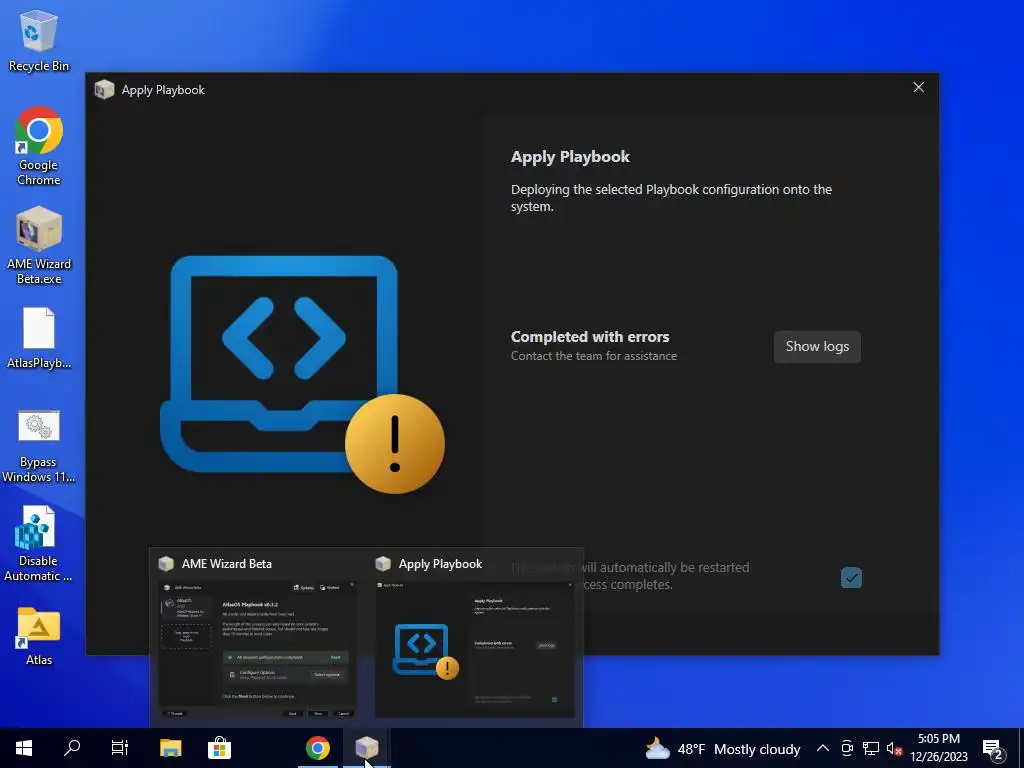The image size is (1024, 768).
Task: Open Task View on the taskbar
Action: 120,748
